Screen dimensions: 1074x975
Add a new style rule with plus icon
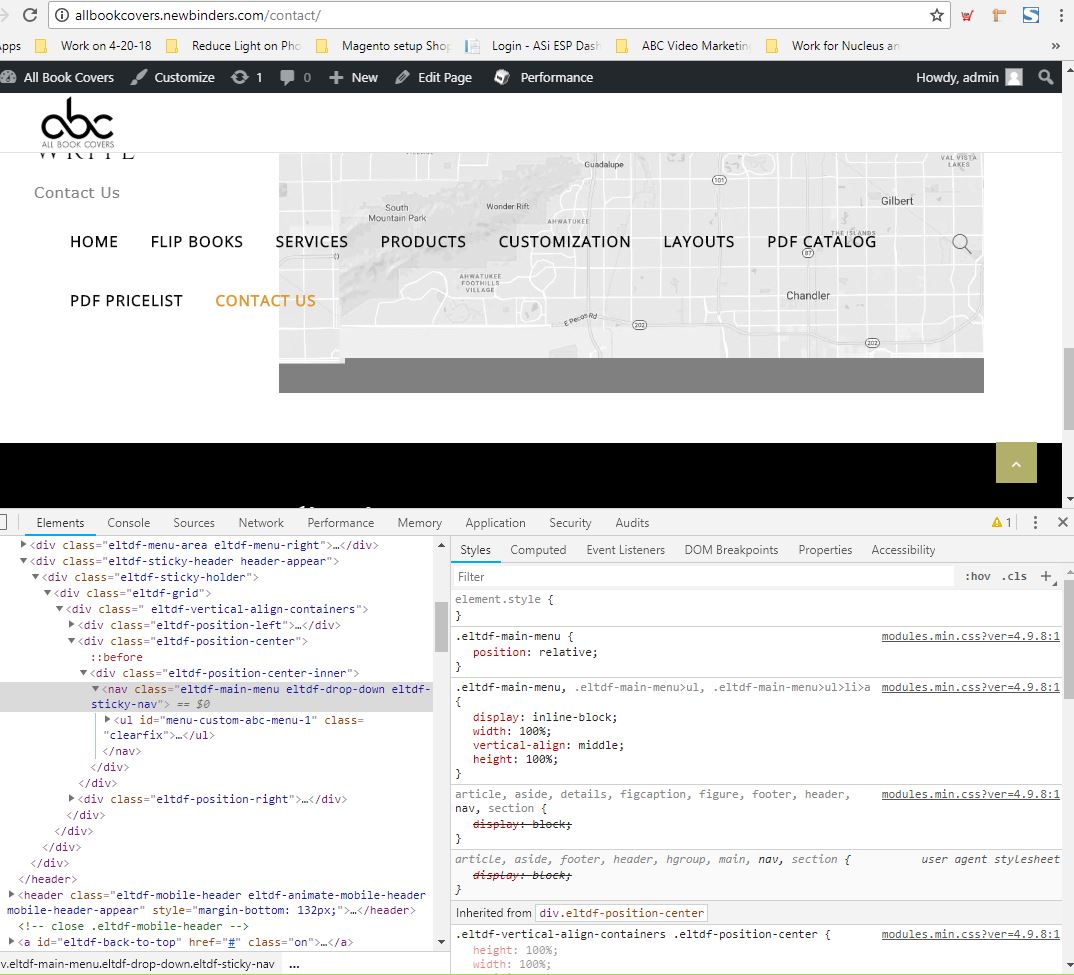(x=1046, y=576)
